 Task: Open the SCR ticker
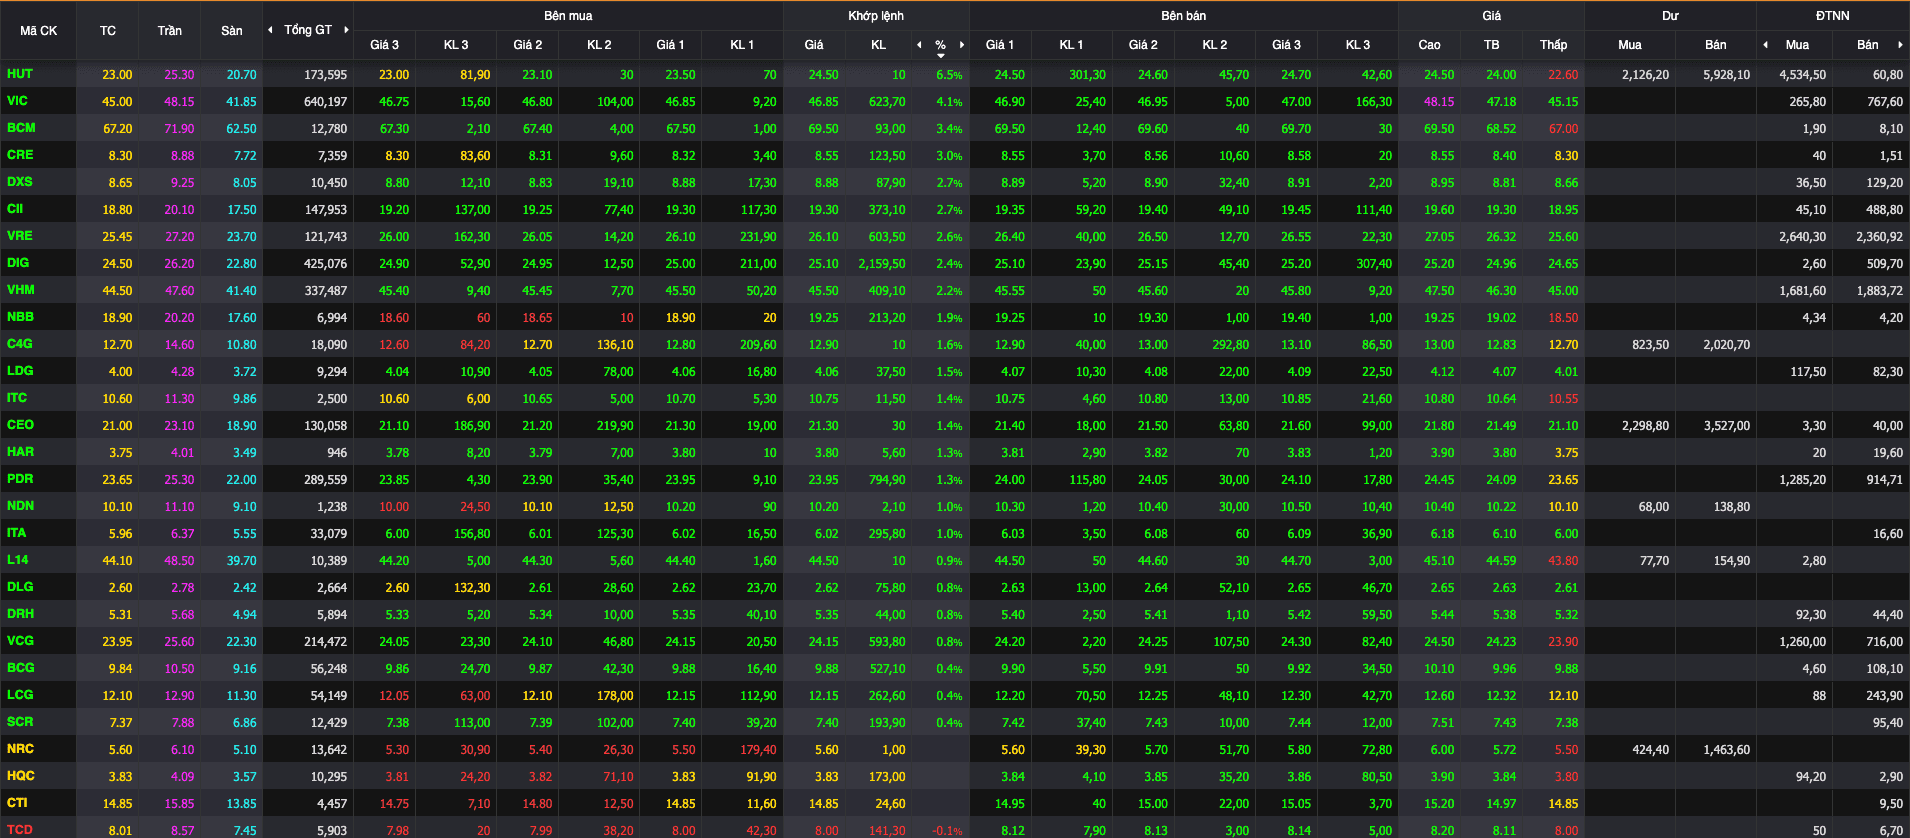[x=20, y=722]
